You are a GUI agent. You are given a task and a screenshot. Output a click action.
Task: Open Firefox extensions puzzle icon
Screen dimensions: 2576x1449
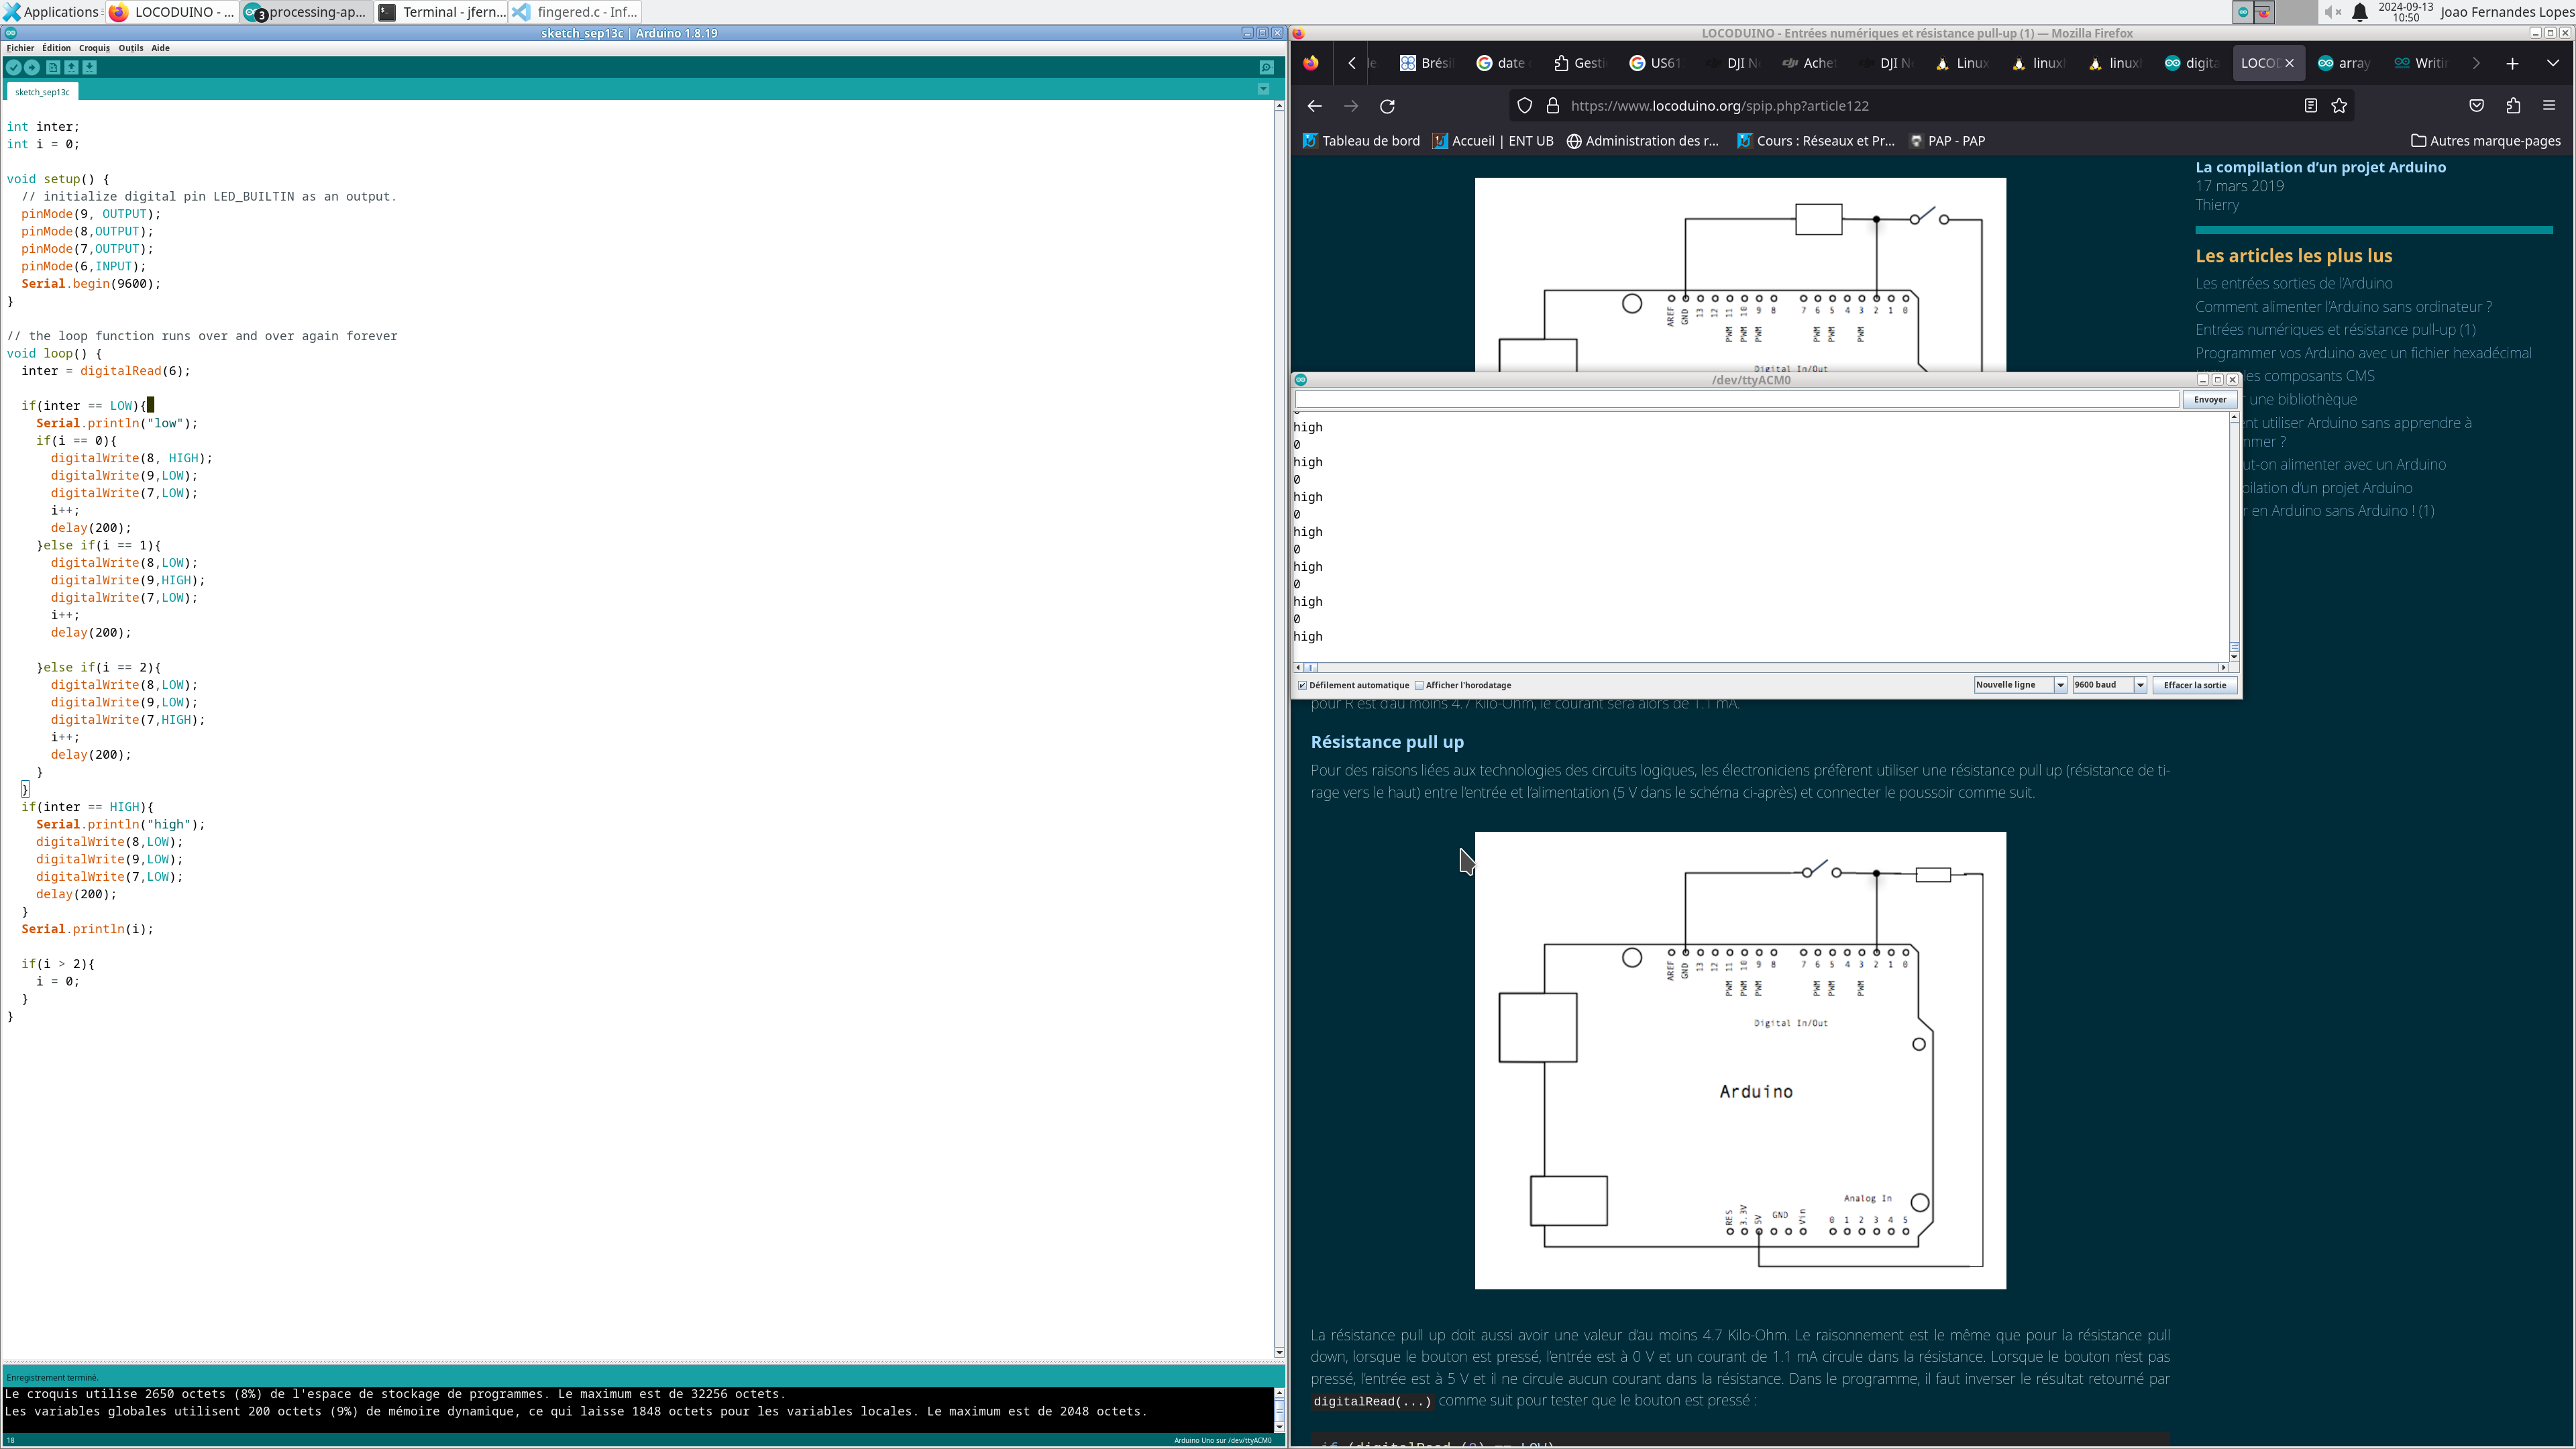2513,106
